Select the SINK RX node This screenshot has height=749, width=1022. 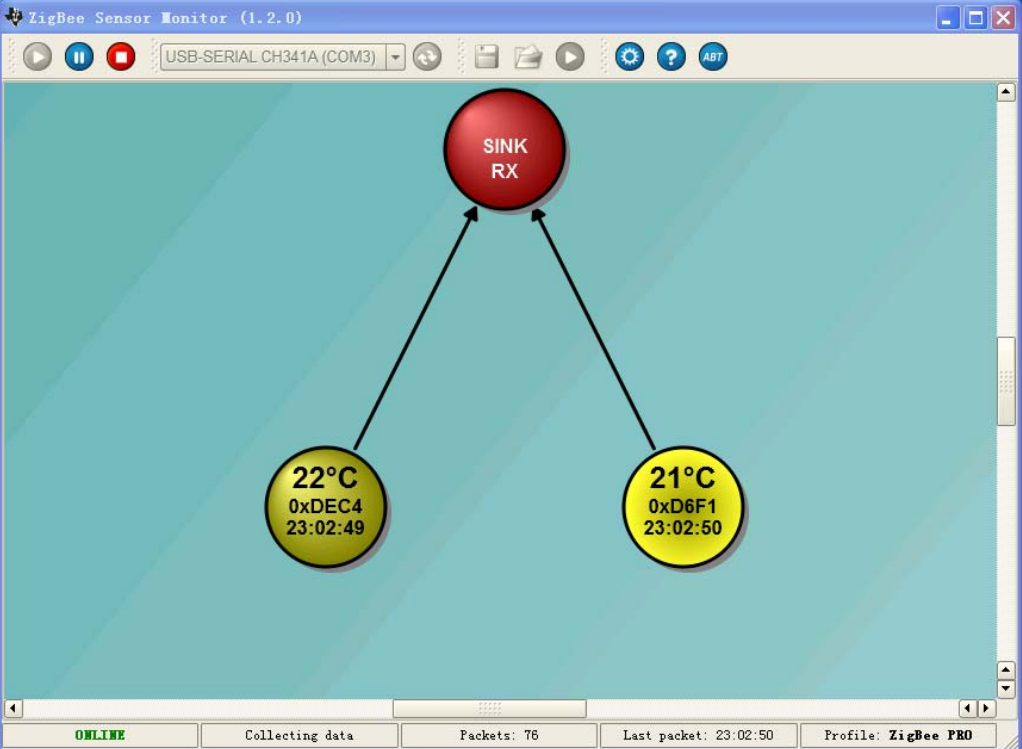[504, 149]
